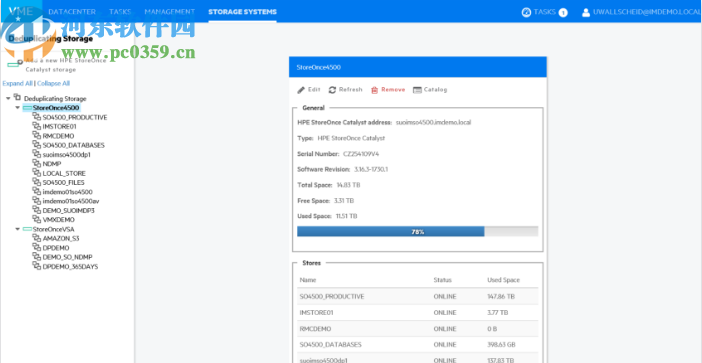The height and width of the screenshot is (363, 702).
Task: Open the user account menu
Action: click(x=641, y=12)
